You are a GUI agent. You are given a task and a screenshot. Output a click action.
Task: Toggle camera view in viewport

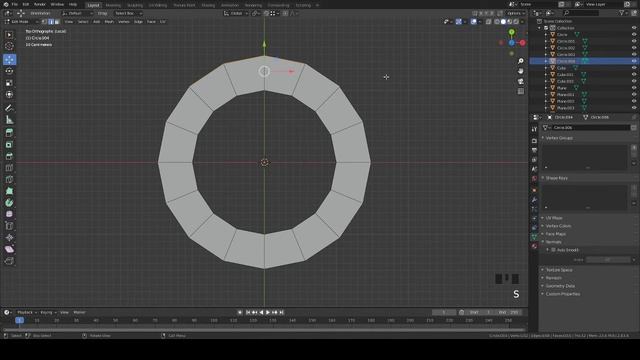520,81
